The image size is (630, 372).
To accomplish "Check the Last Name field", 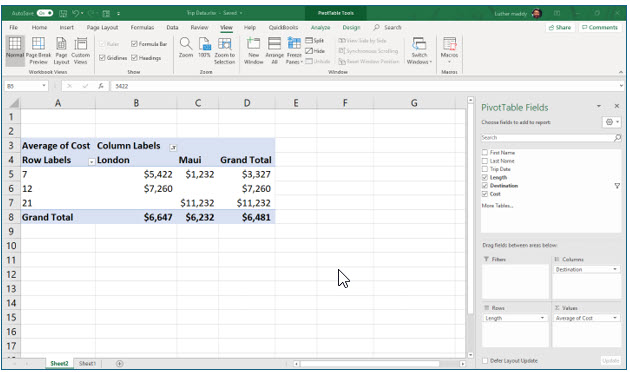I will click(x=485, y=161).
